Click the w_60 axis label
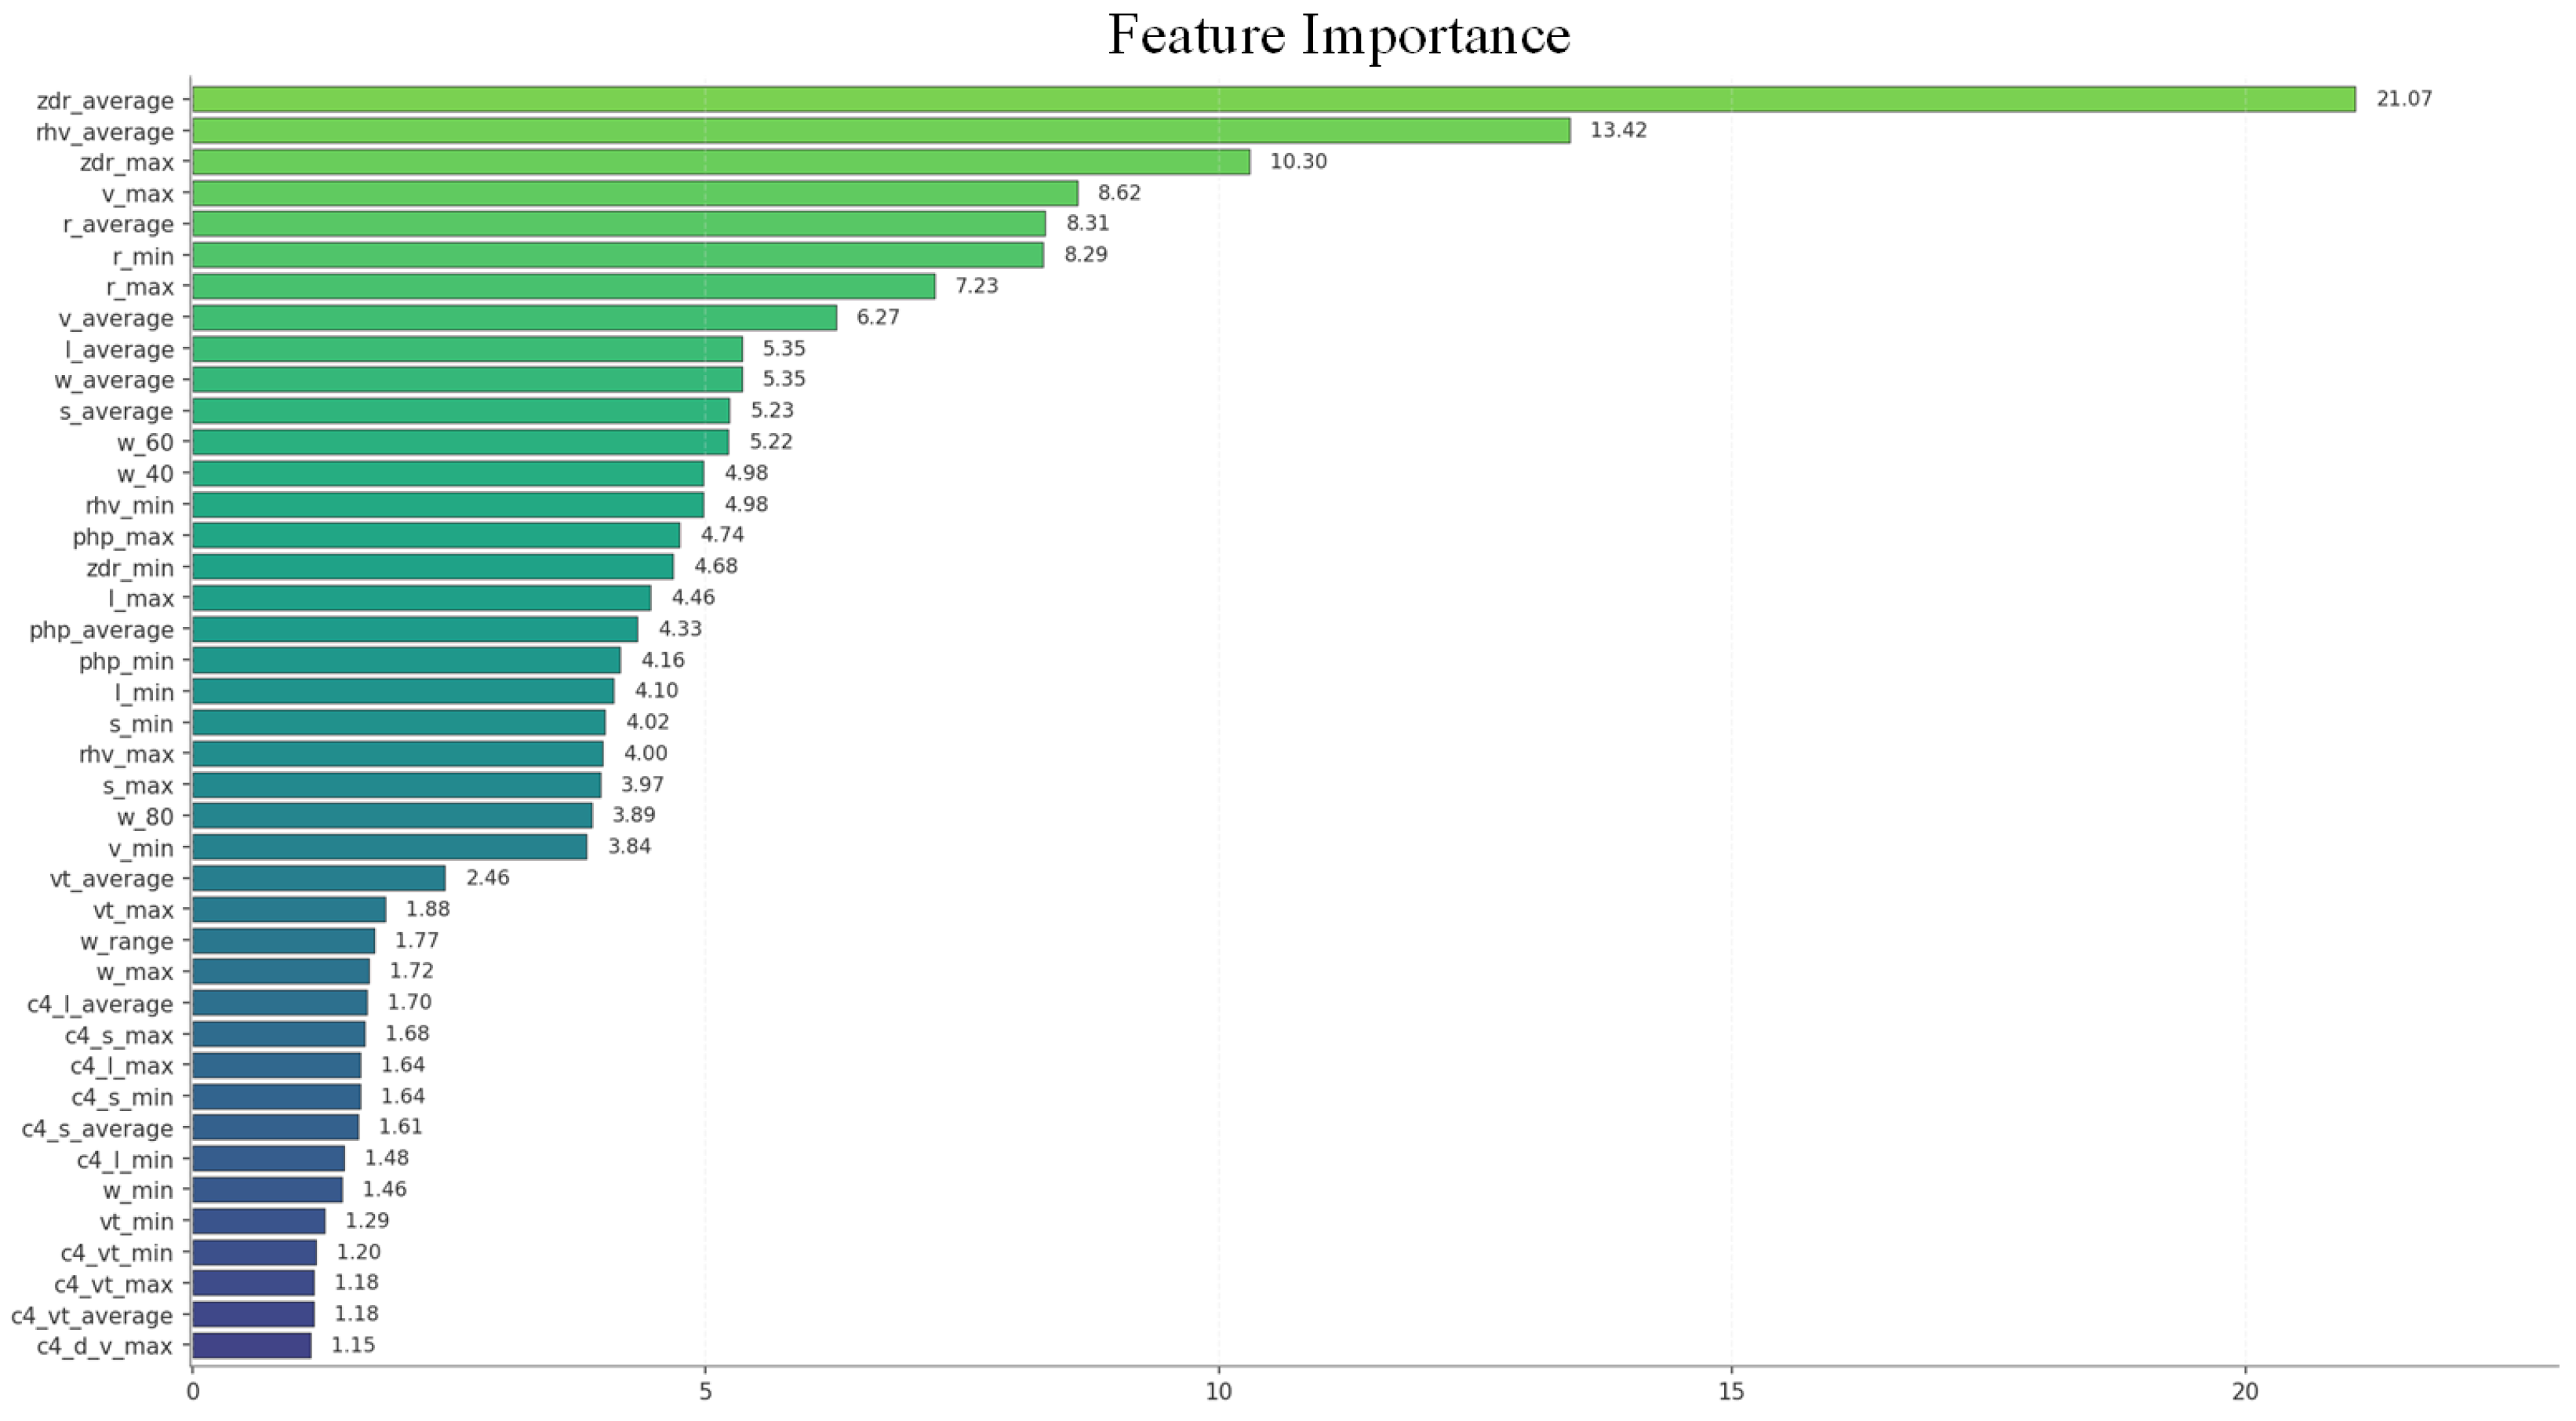 tap(145, 443)
